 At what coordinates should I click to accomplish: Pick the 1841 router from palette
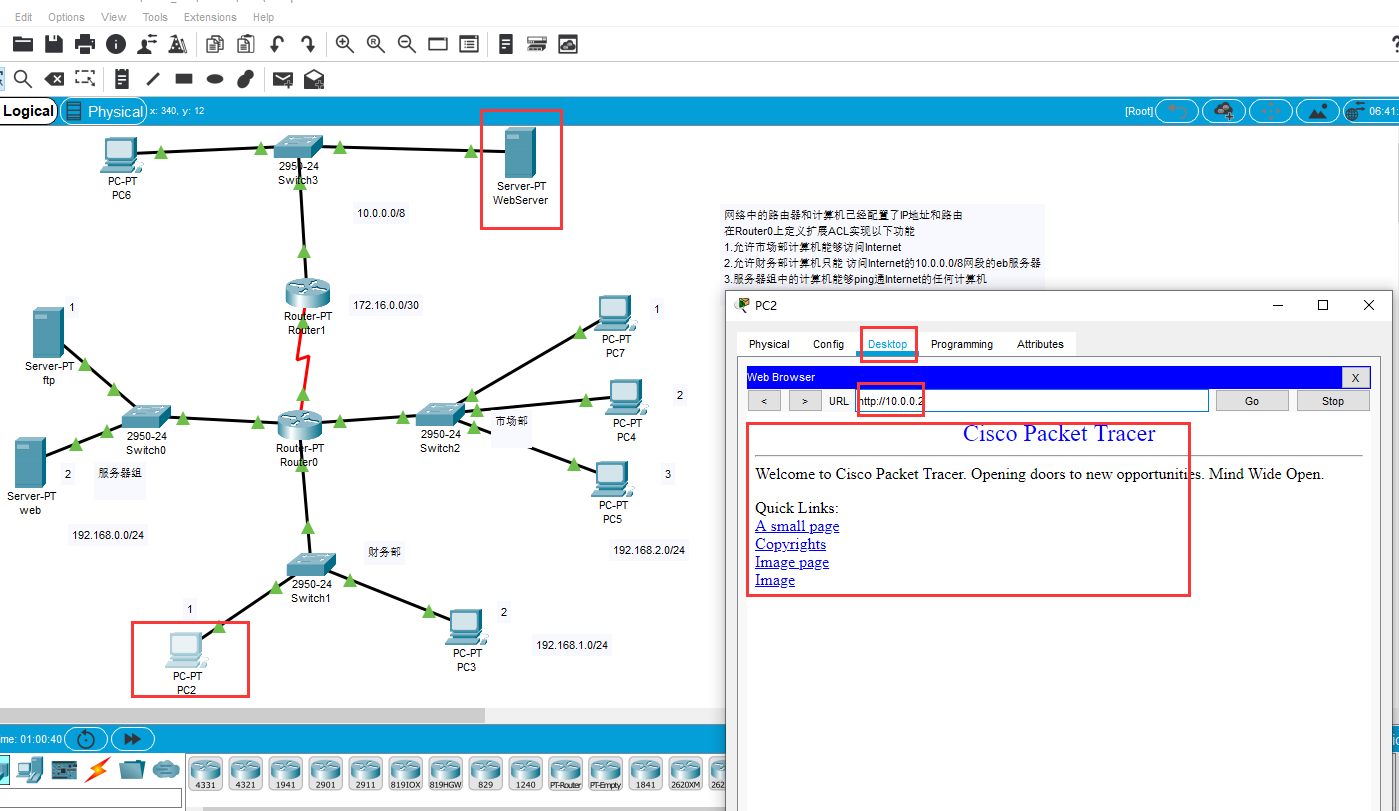(645, 773)
